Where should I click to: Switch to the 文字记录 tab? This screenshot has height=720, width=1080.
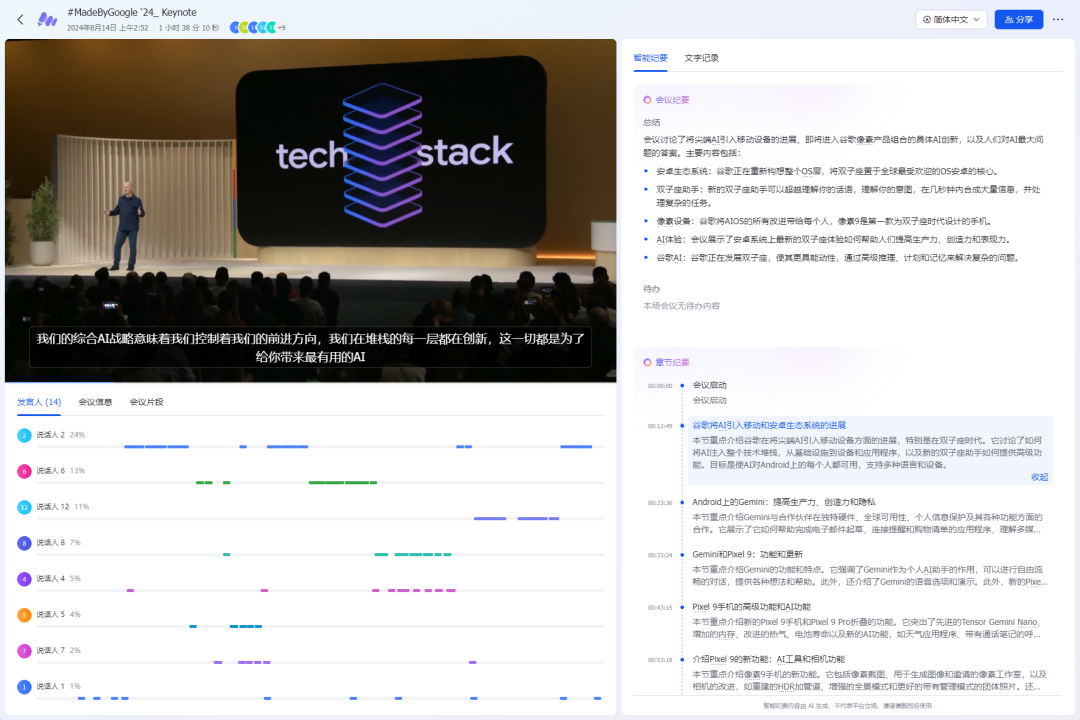[x=701, y=58]
